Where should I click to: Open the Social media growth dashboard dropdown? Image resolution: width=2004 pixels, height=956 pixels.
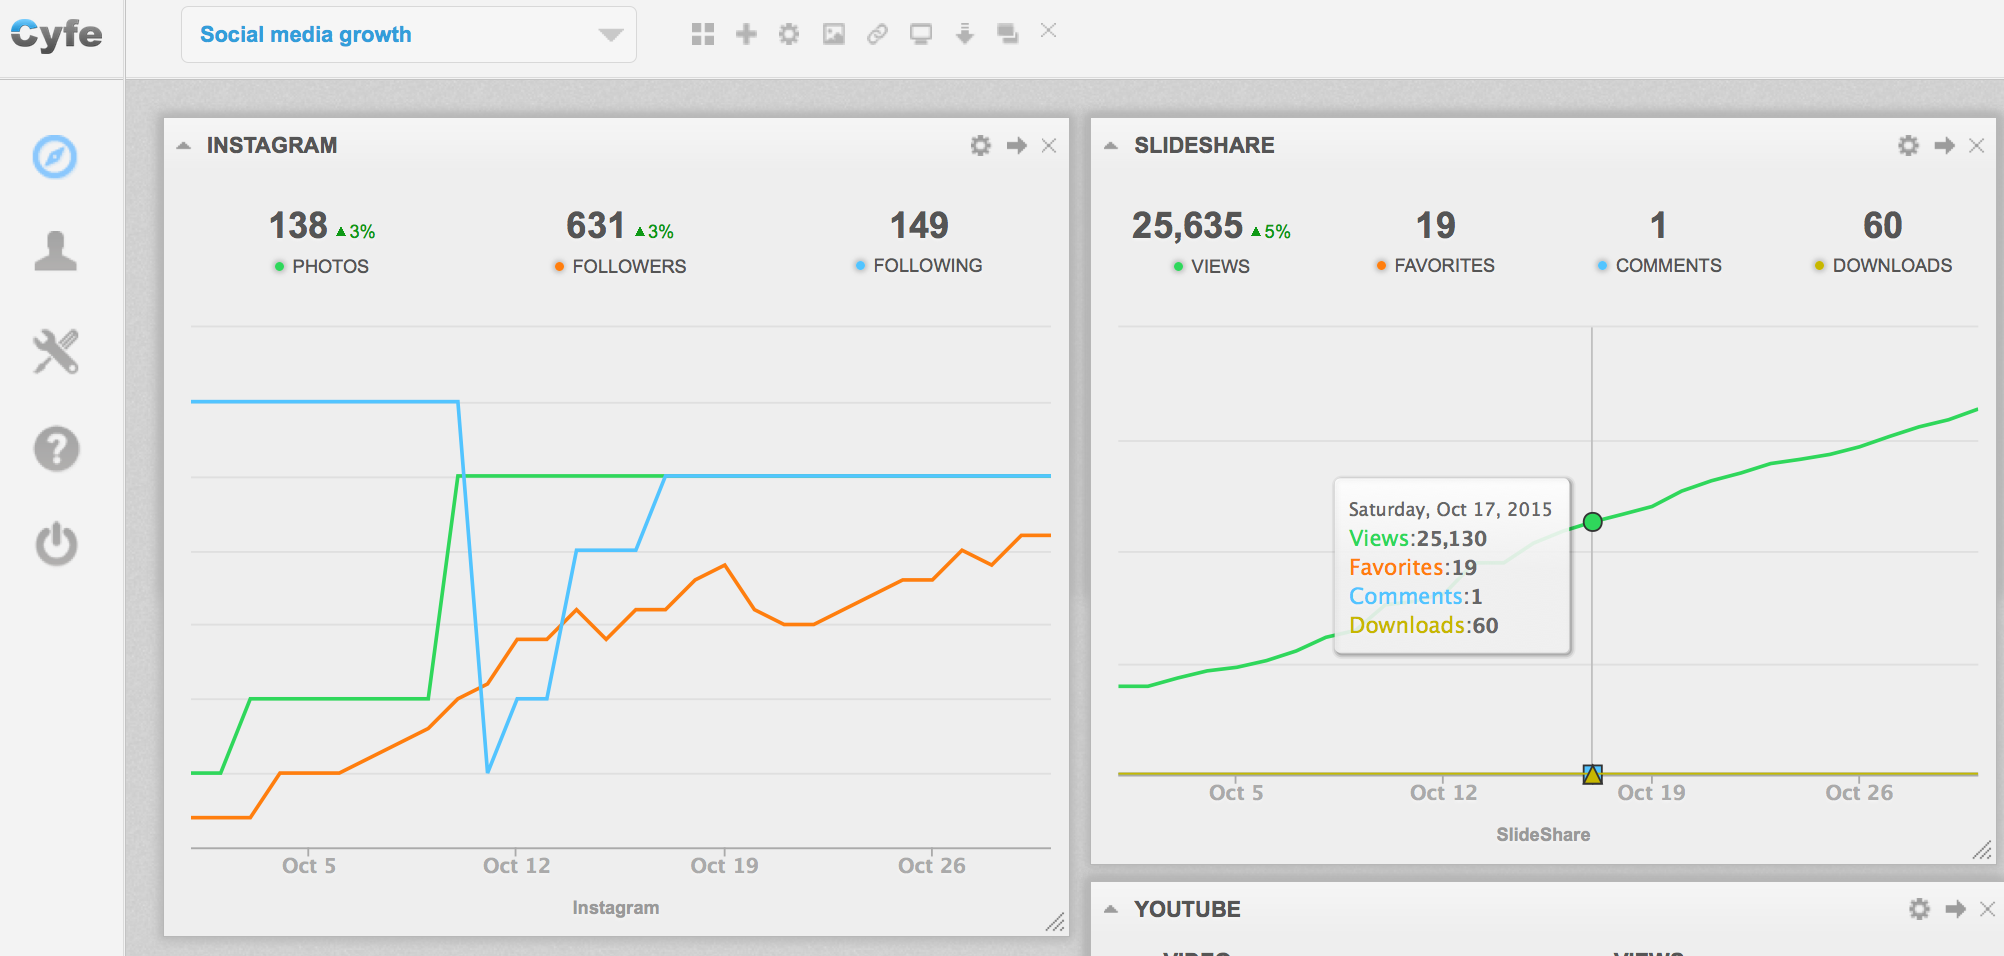[408, 35]
